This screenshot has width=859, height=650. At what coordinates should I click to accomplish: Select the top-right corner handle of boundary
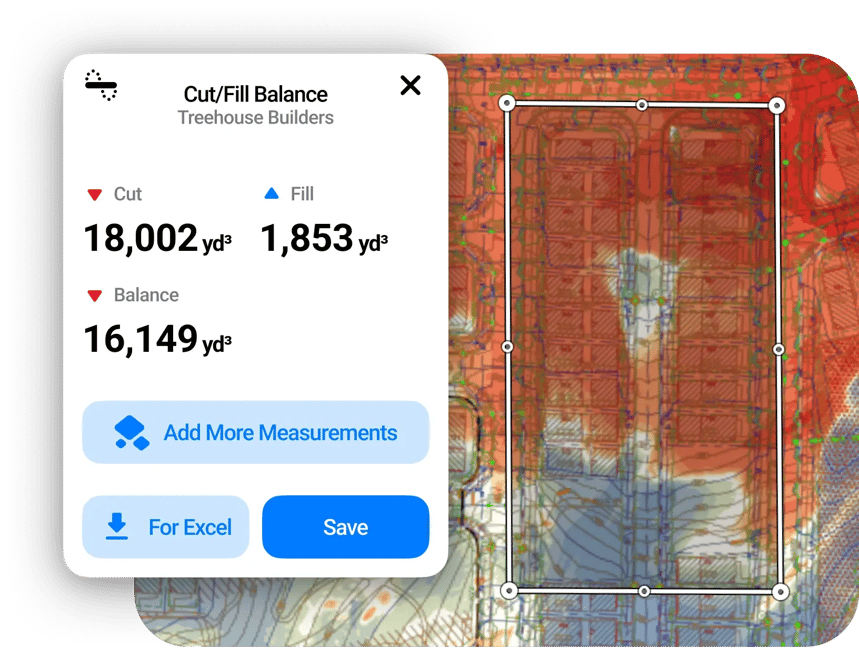776,105
